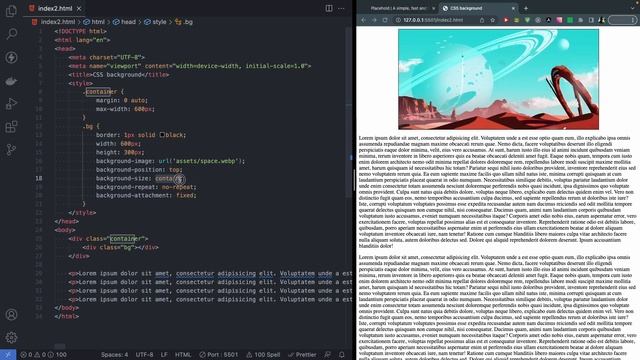Open a new browser tab
The image size is (640, 360).
point(526,8)
